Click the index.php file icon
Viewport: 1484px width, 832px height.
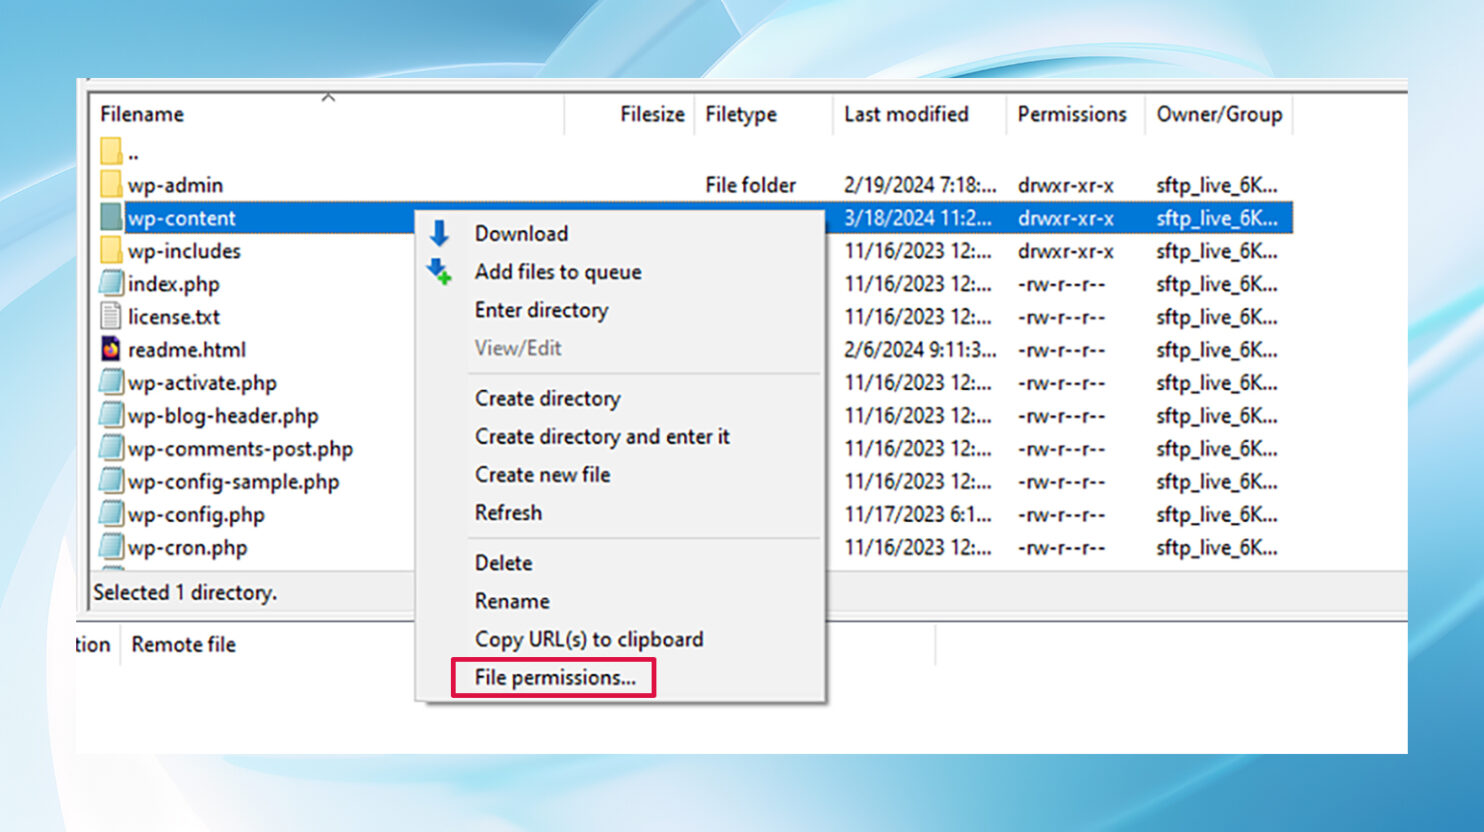pos(110,283)
